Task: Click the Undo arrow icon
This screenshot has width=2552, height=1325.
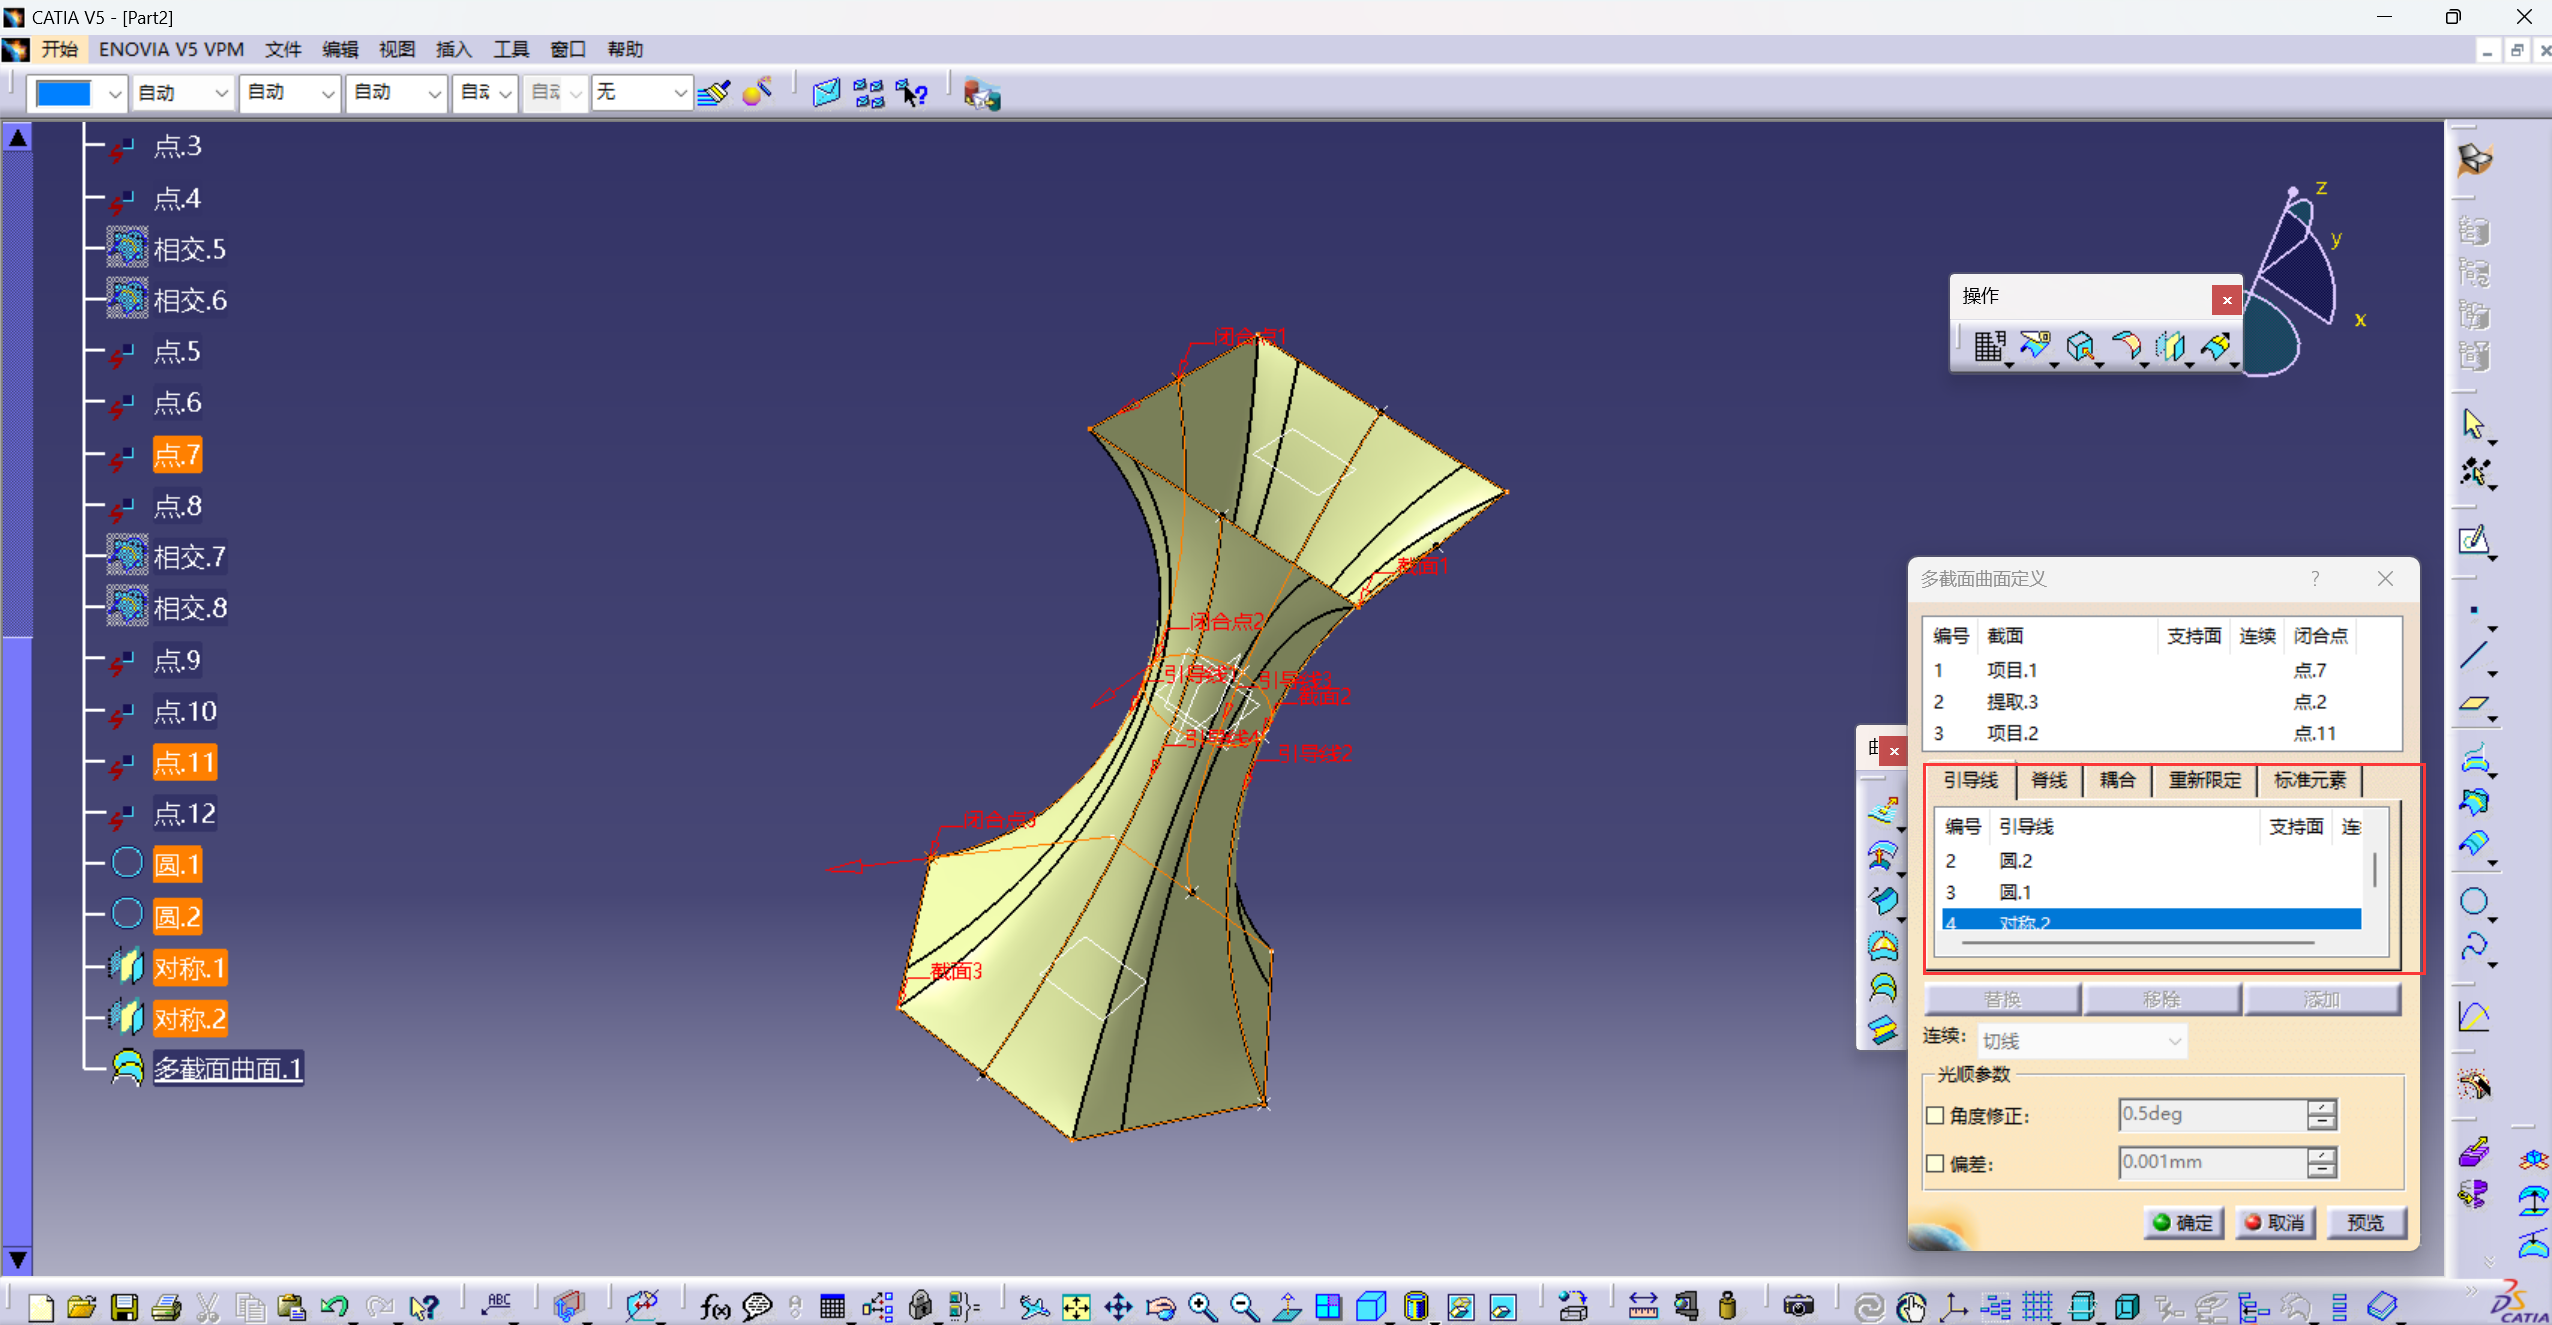Action: (334, 1306)
